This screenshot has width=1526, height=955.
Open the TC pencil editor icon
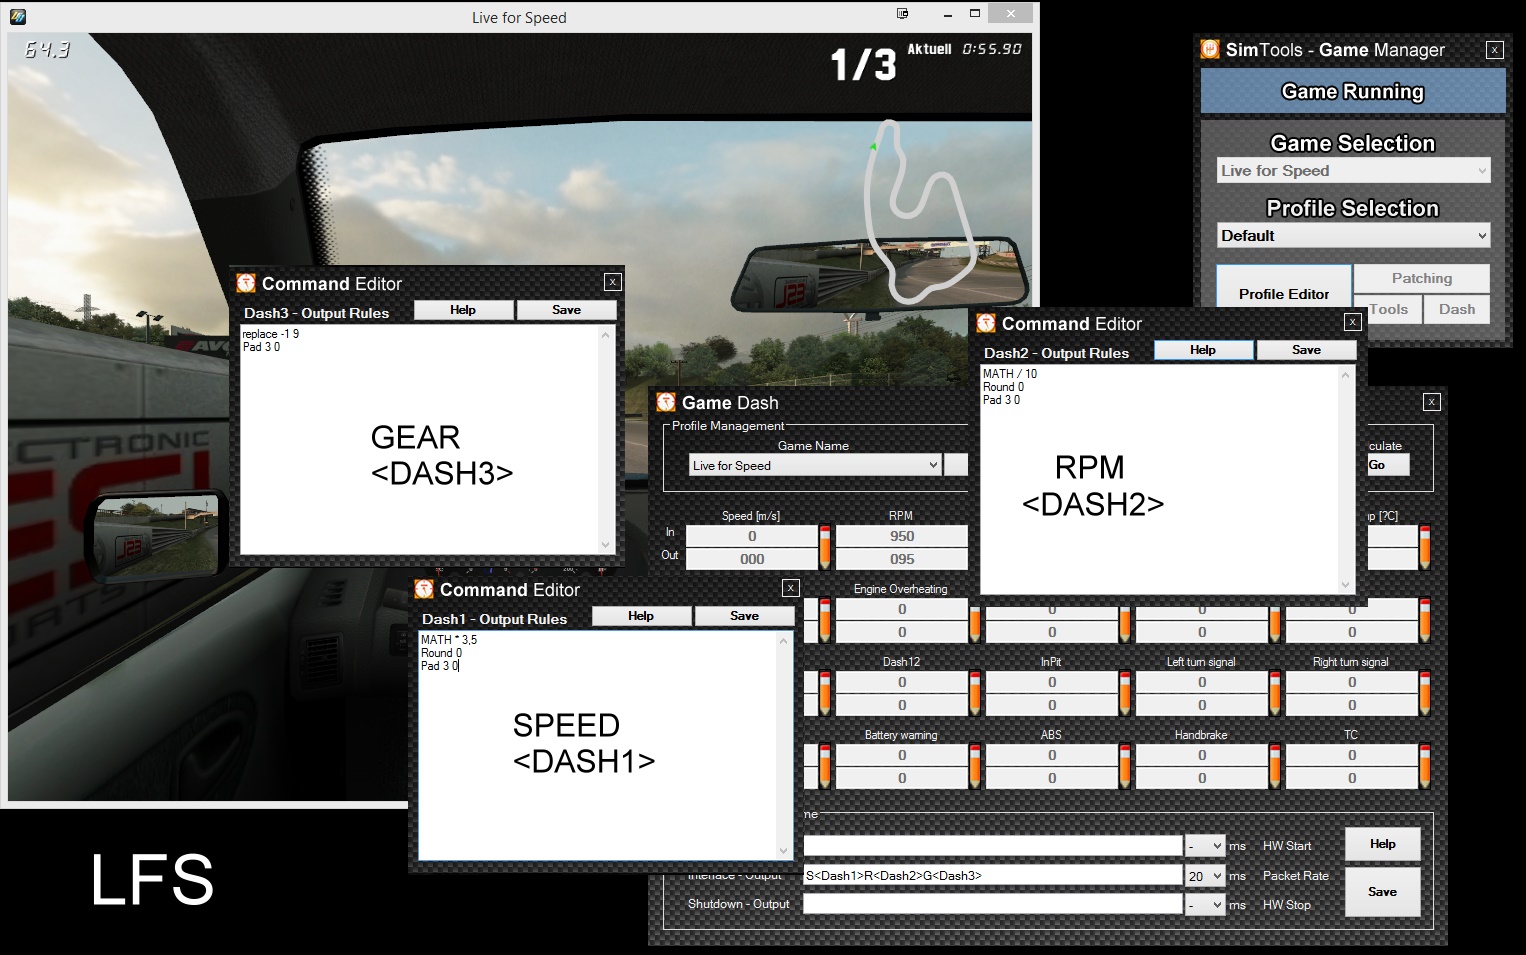pyautogui.click(x=1425, y=766)
